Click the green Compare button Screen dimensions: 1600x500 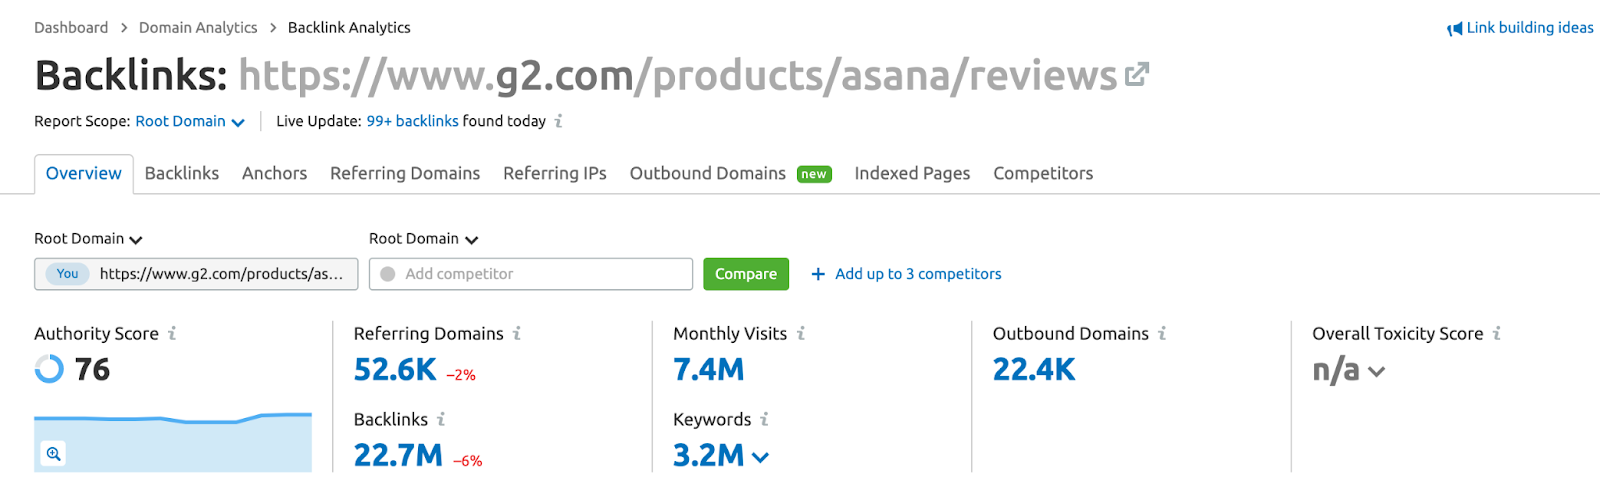pos(746,274)
